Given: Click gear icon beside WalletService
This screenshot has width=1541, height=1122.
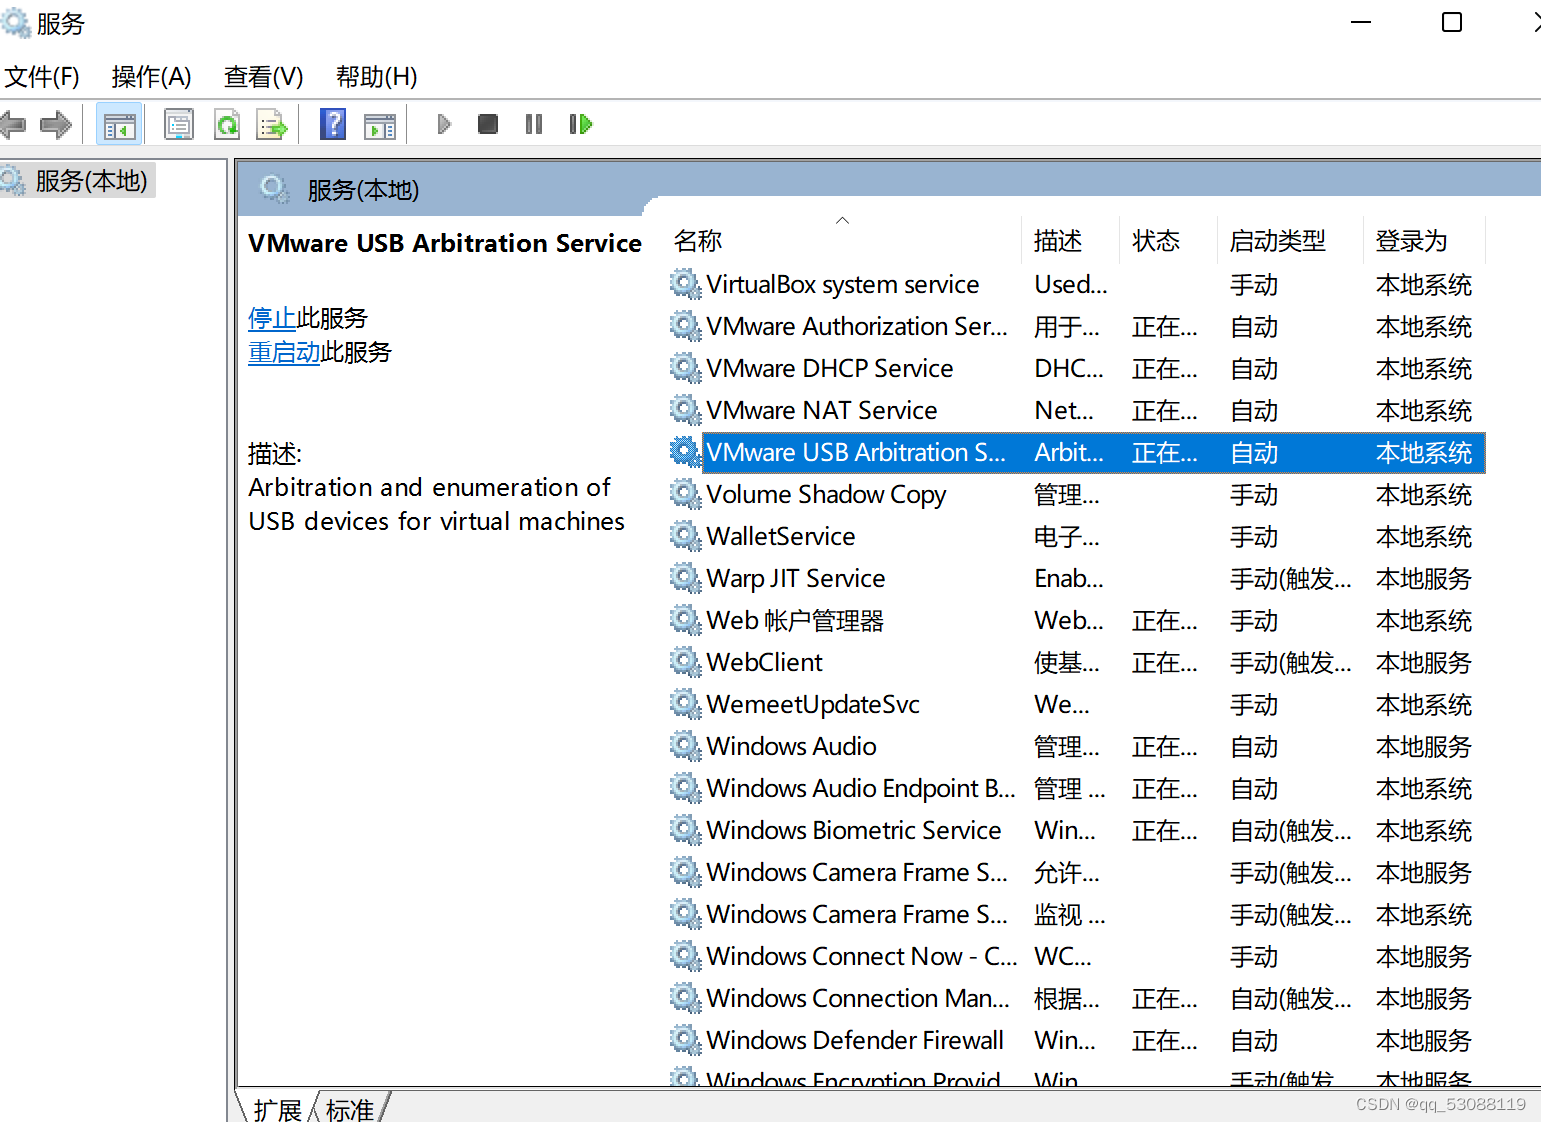Looking at the screenshot, I should 685,536.
